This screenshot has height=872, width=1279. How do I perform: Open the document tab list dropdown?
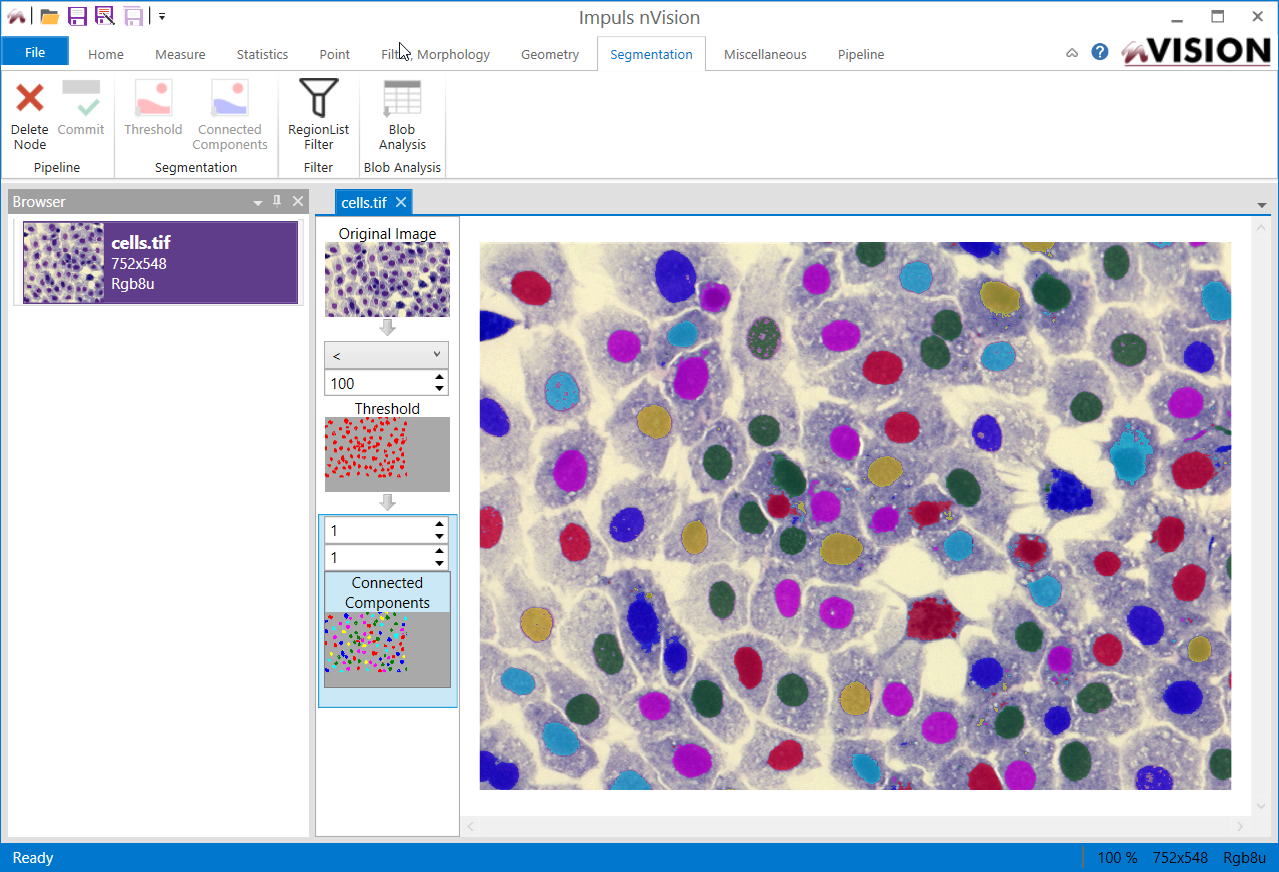pyautogui.click(x=1262, y=205)
